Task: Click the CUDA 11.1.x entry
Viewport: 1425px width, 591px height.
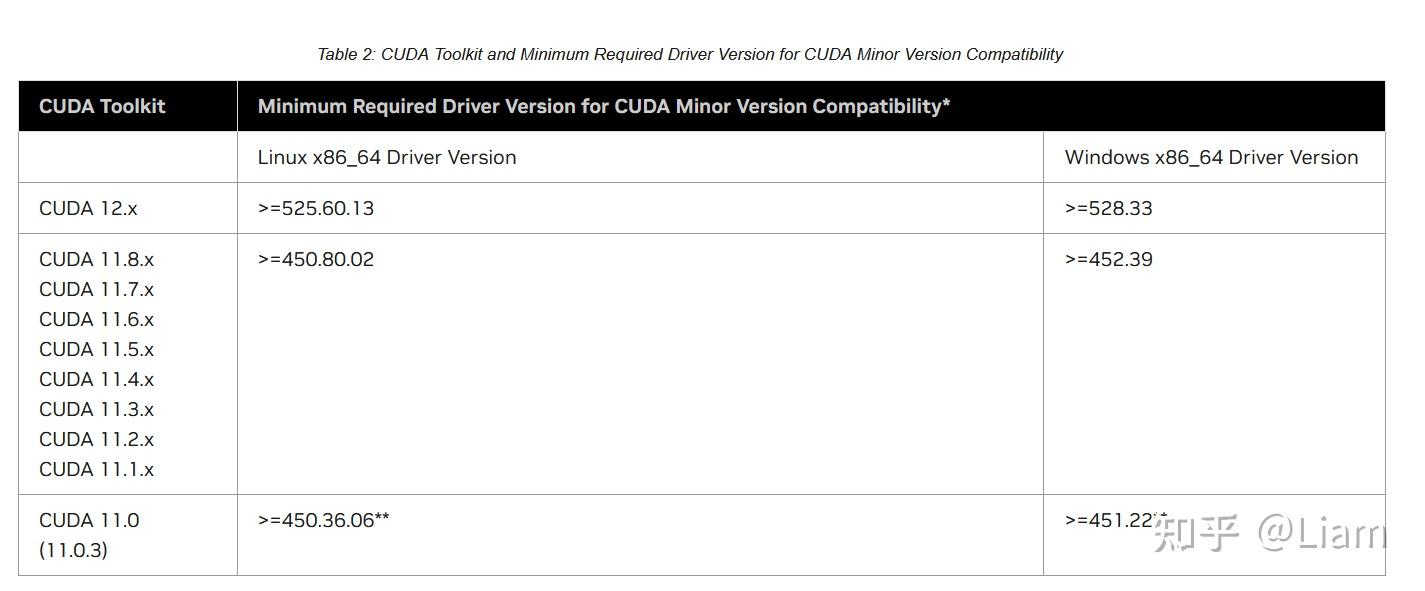Action: [x=96, y=469]
